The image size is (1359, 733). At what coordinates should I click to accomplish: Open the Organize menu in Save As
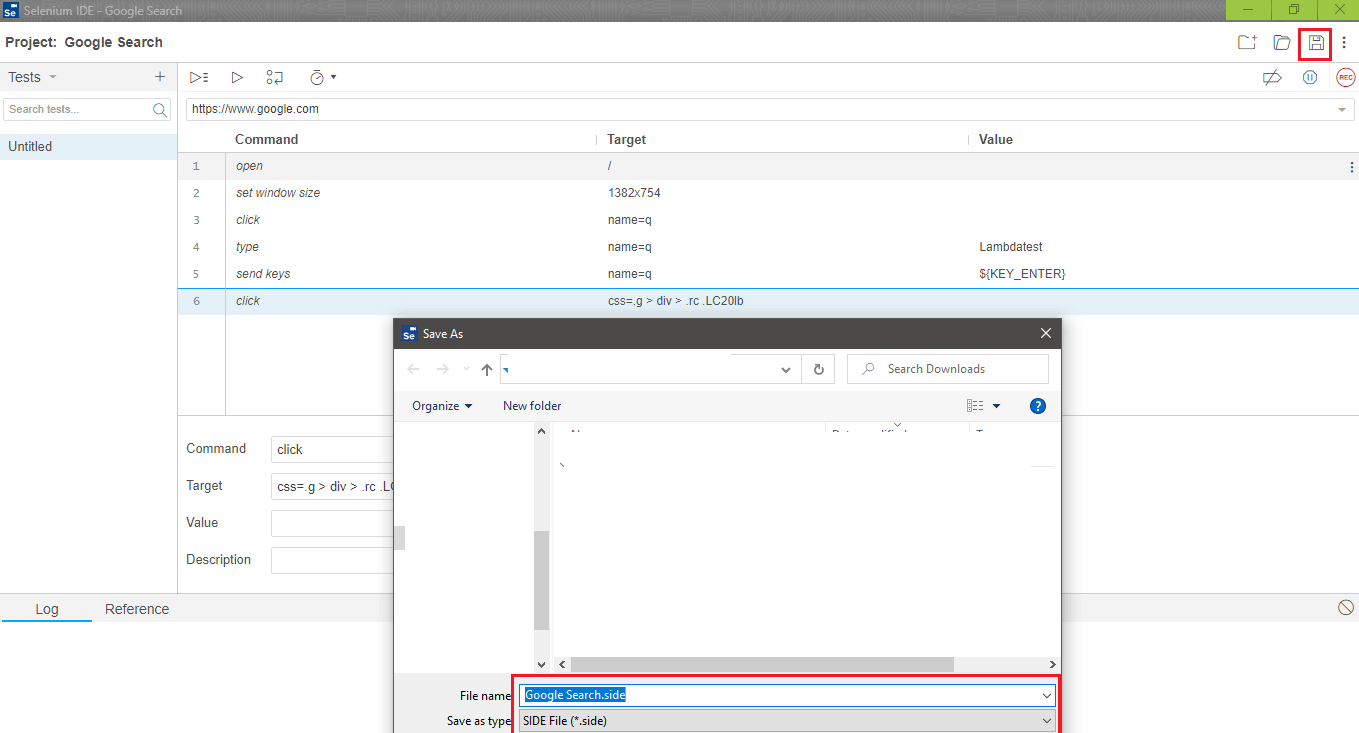coord(440,405)
